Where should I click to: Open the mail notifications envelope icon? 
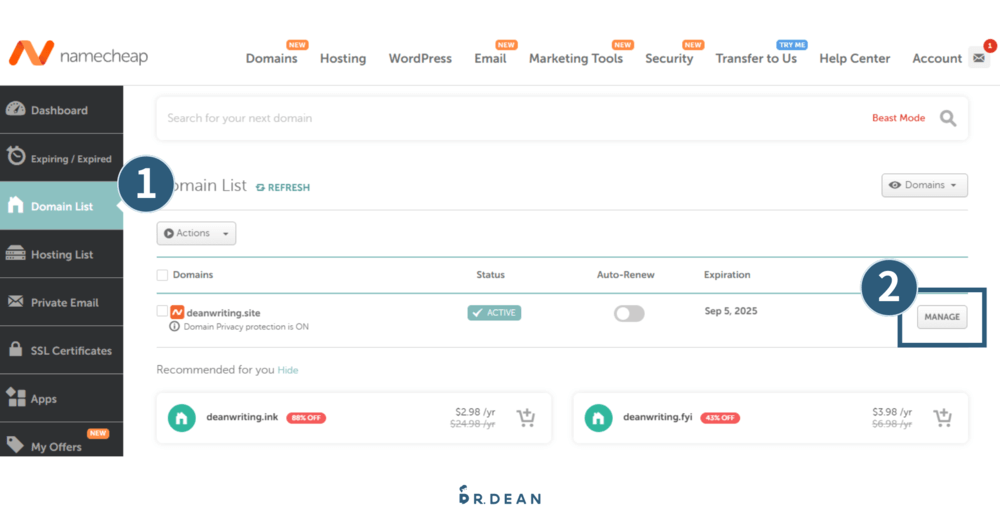click(x=979, y=58)
